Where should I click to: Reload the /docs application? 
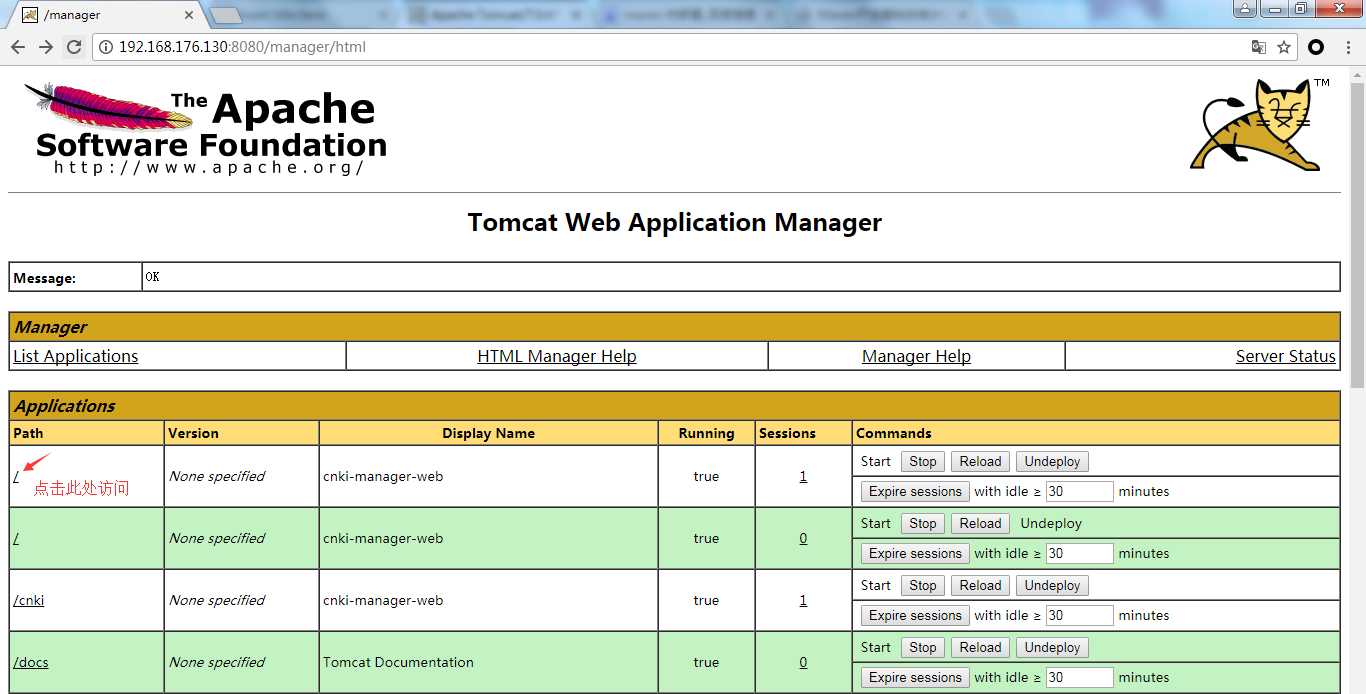980,647
